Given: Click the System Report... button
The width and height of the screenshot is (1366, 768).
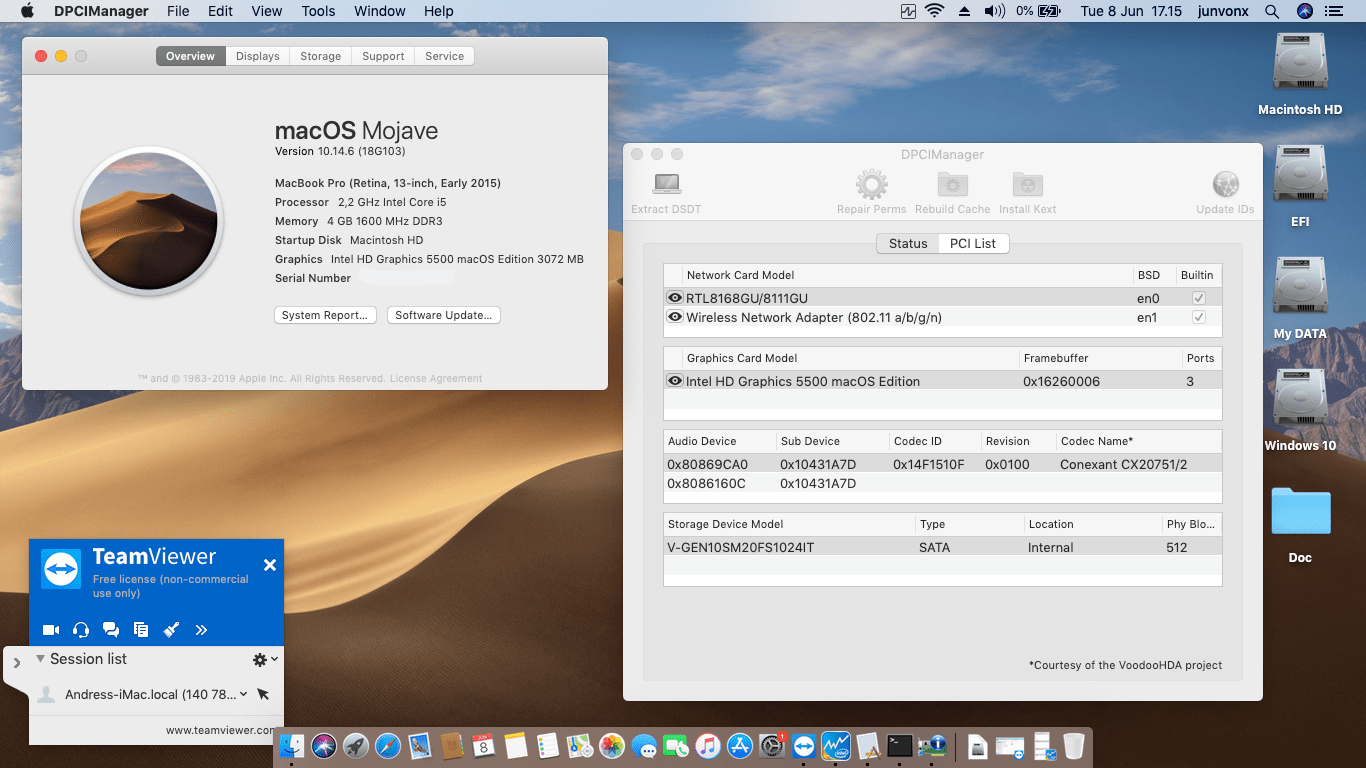Looking at the screenshot, I should pyautogui.click(x=325, y=315).
